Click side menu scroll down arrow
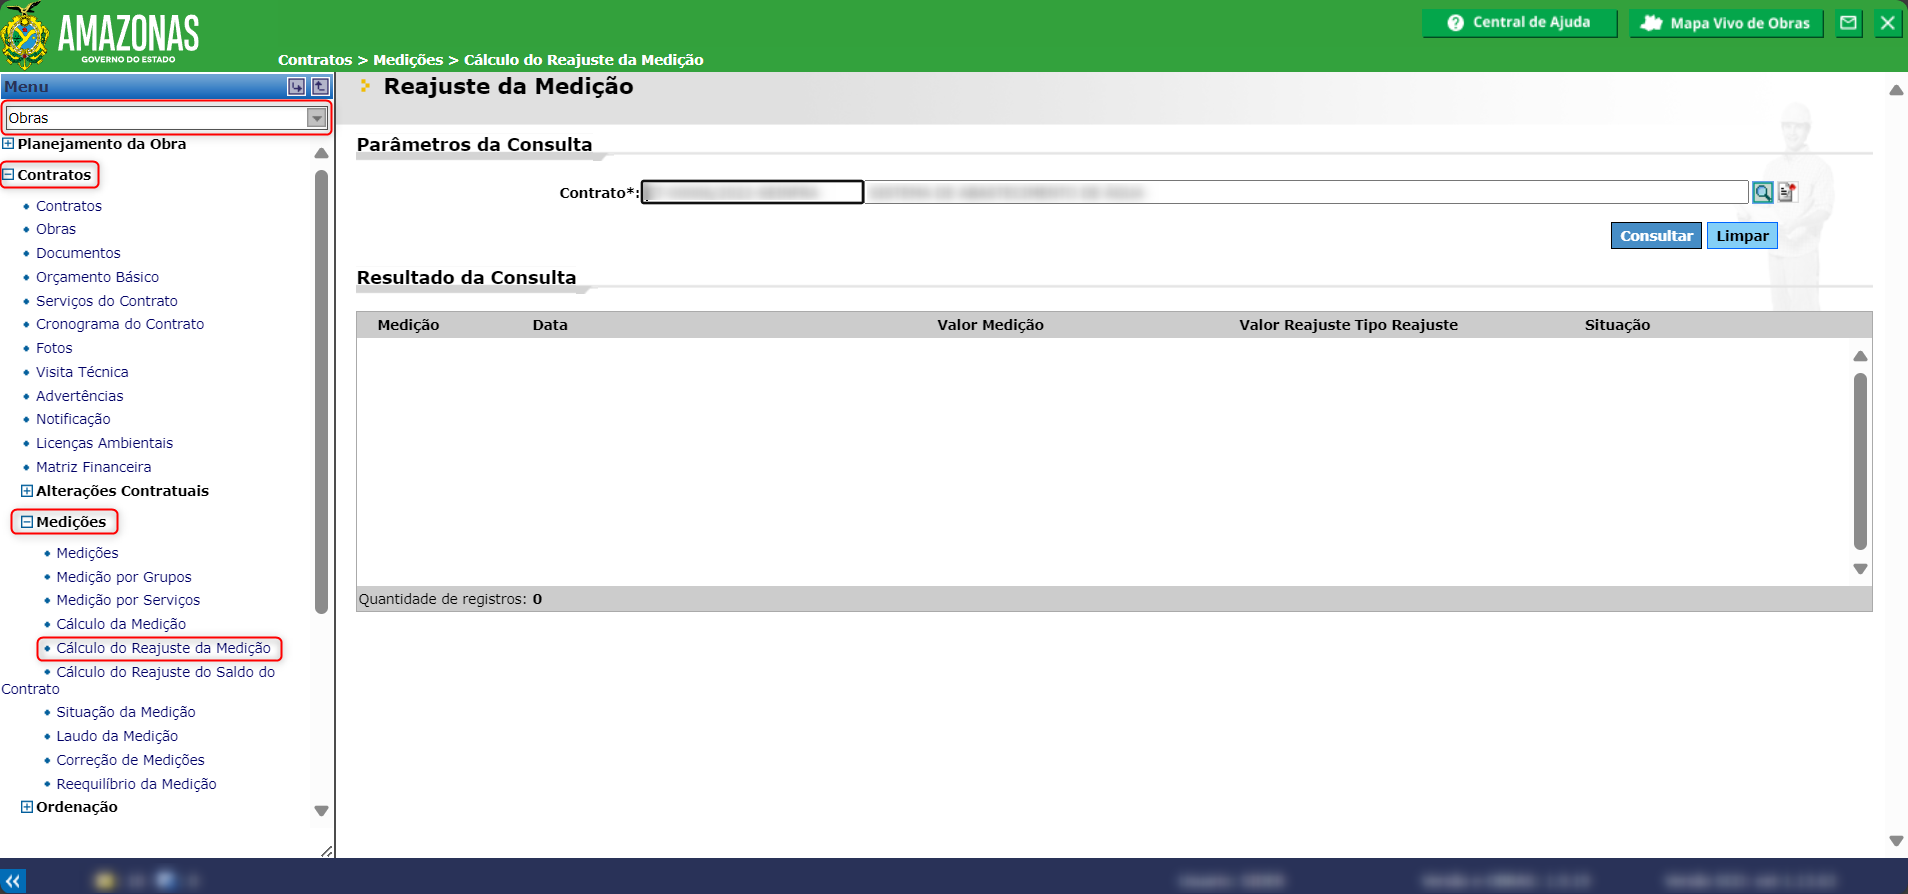The image size is (1908, 894). pyautogui.click(x=321, y=811)
